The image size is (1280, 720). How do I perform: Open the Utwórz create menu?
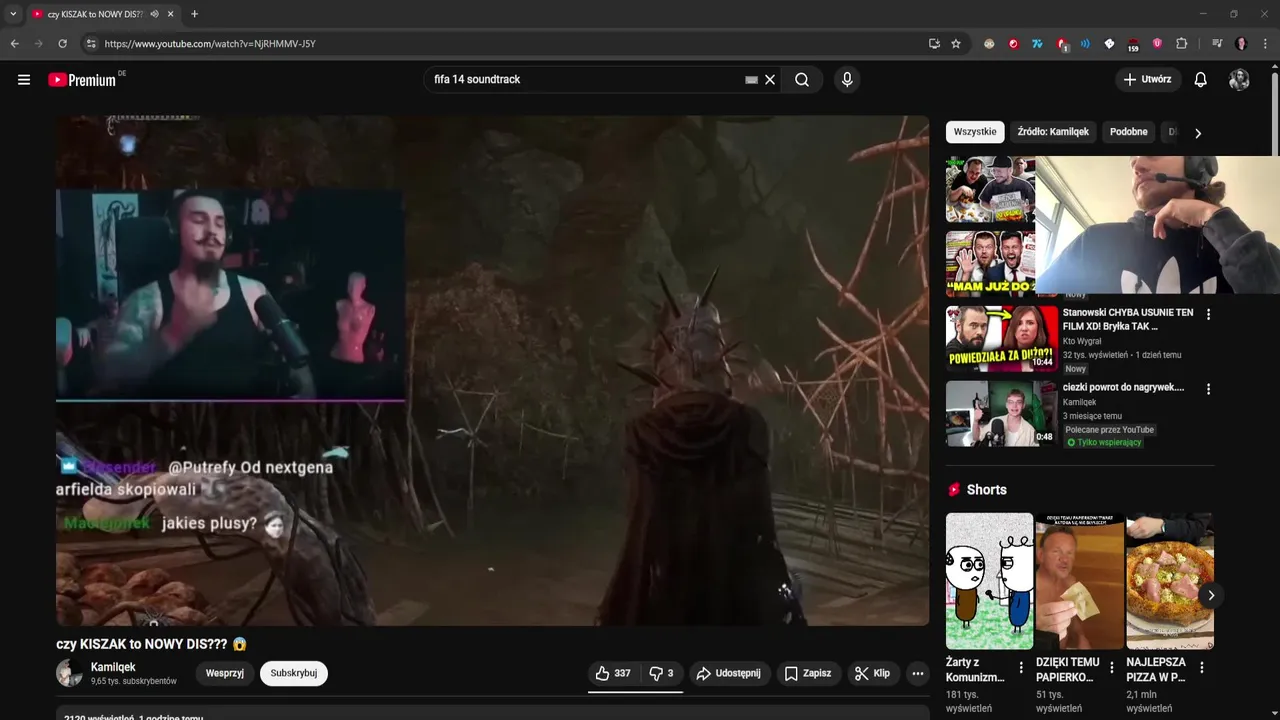coord(1148,80)
